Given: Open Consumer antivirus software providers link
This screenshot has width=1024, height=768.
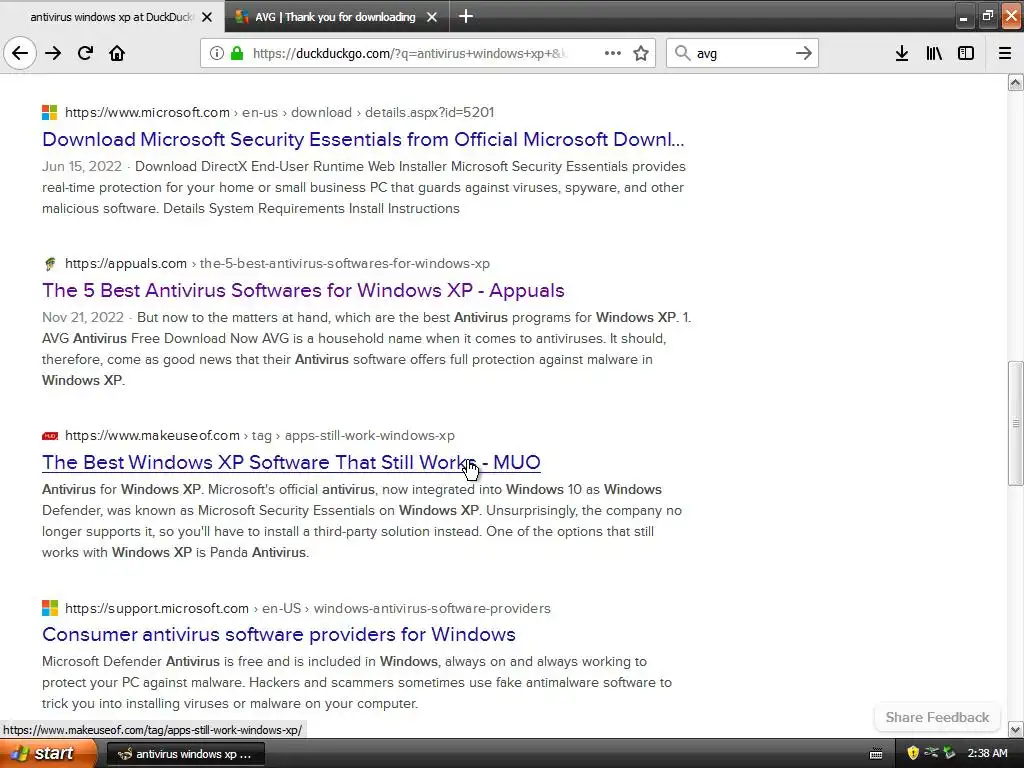Looking at the screenshot, I should pyautogui.click(x=279, y=634).
